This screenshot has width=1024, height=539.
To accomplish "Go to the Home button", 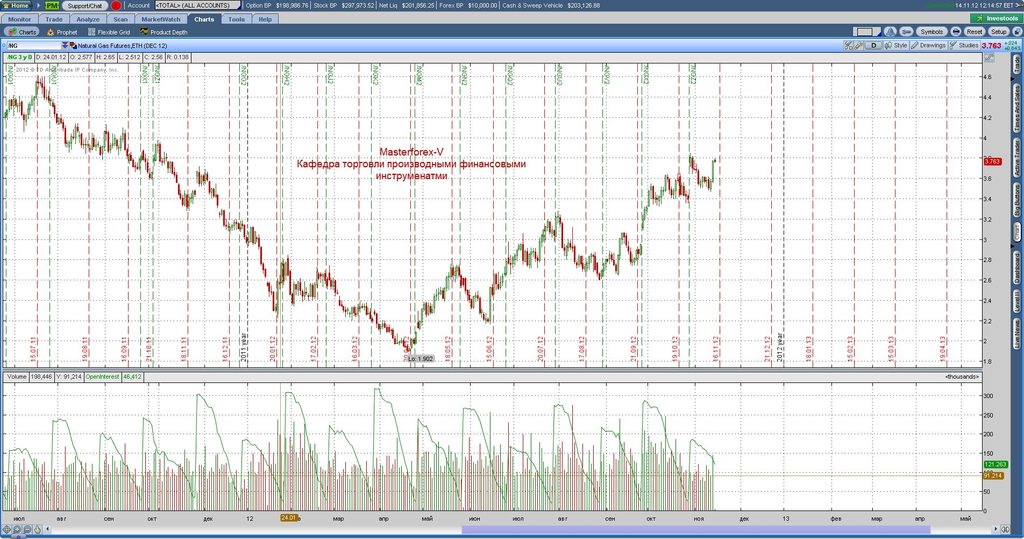I will (17, 5).
